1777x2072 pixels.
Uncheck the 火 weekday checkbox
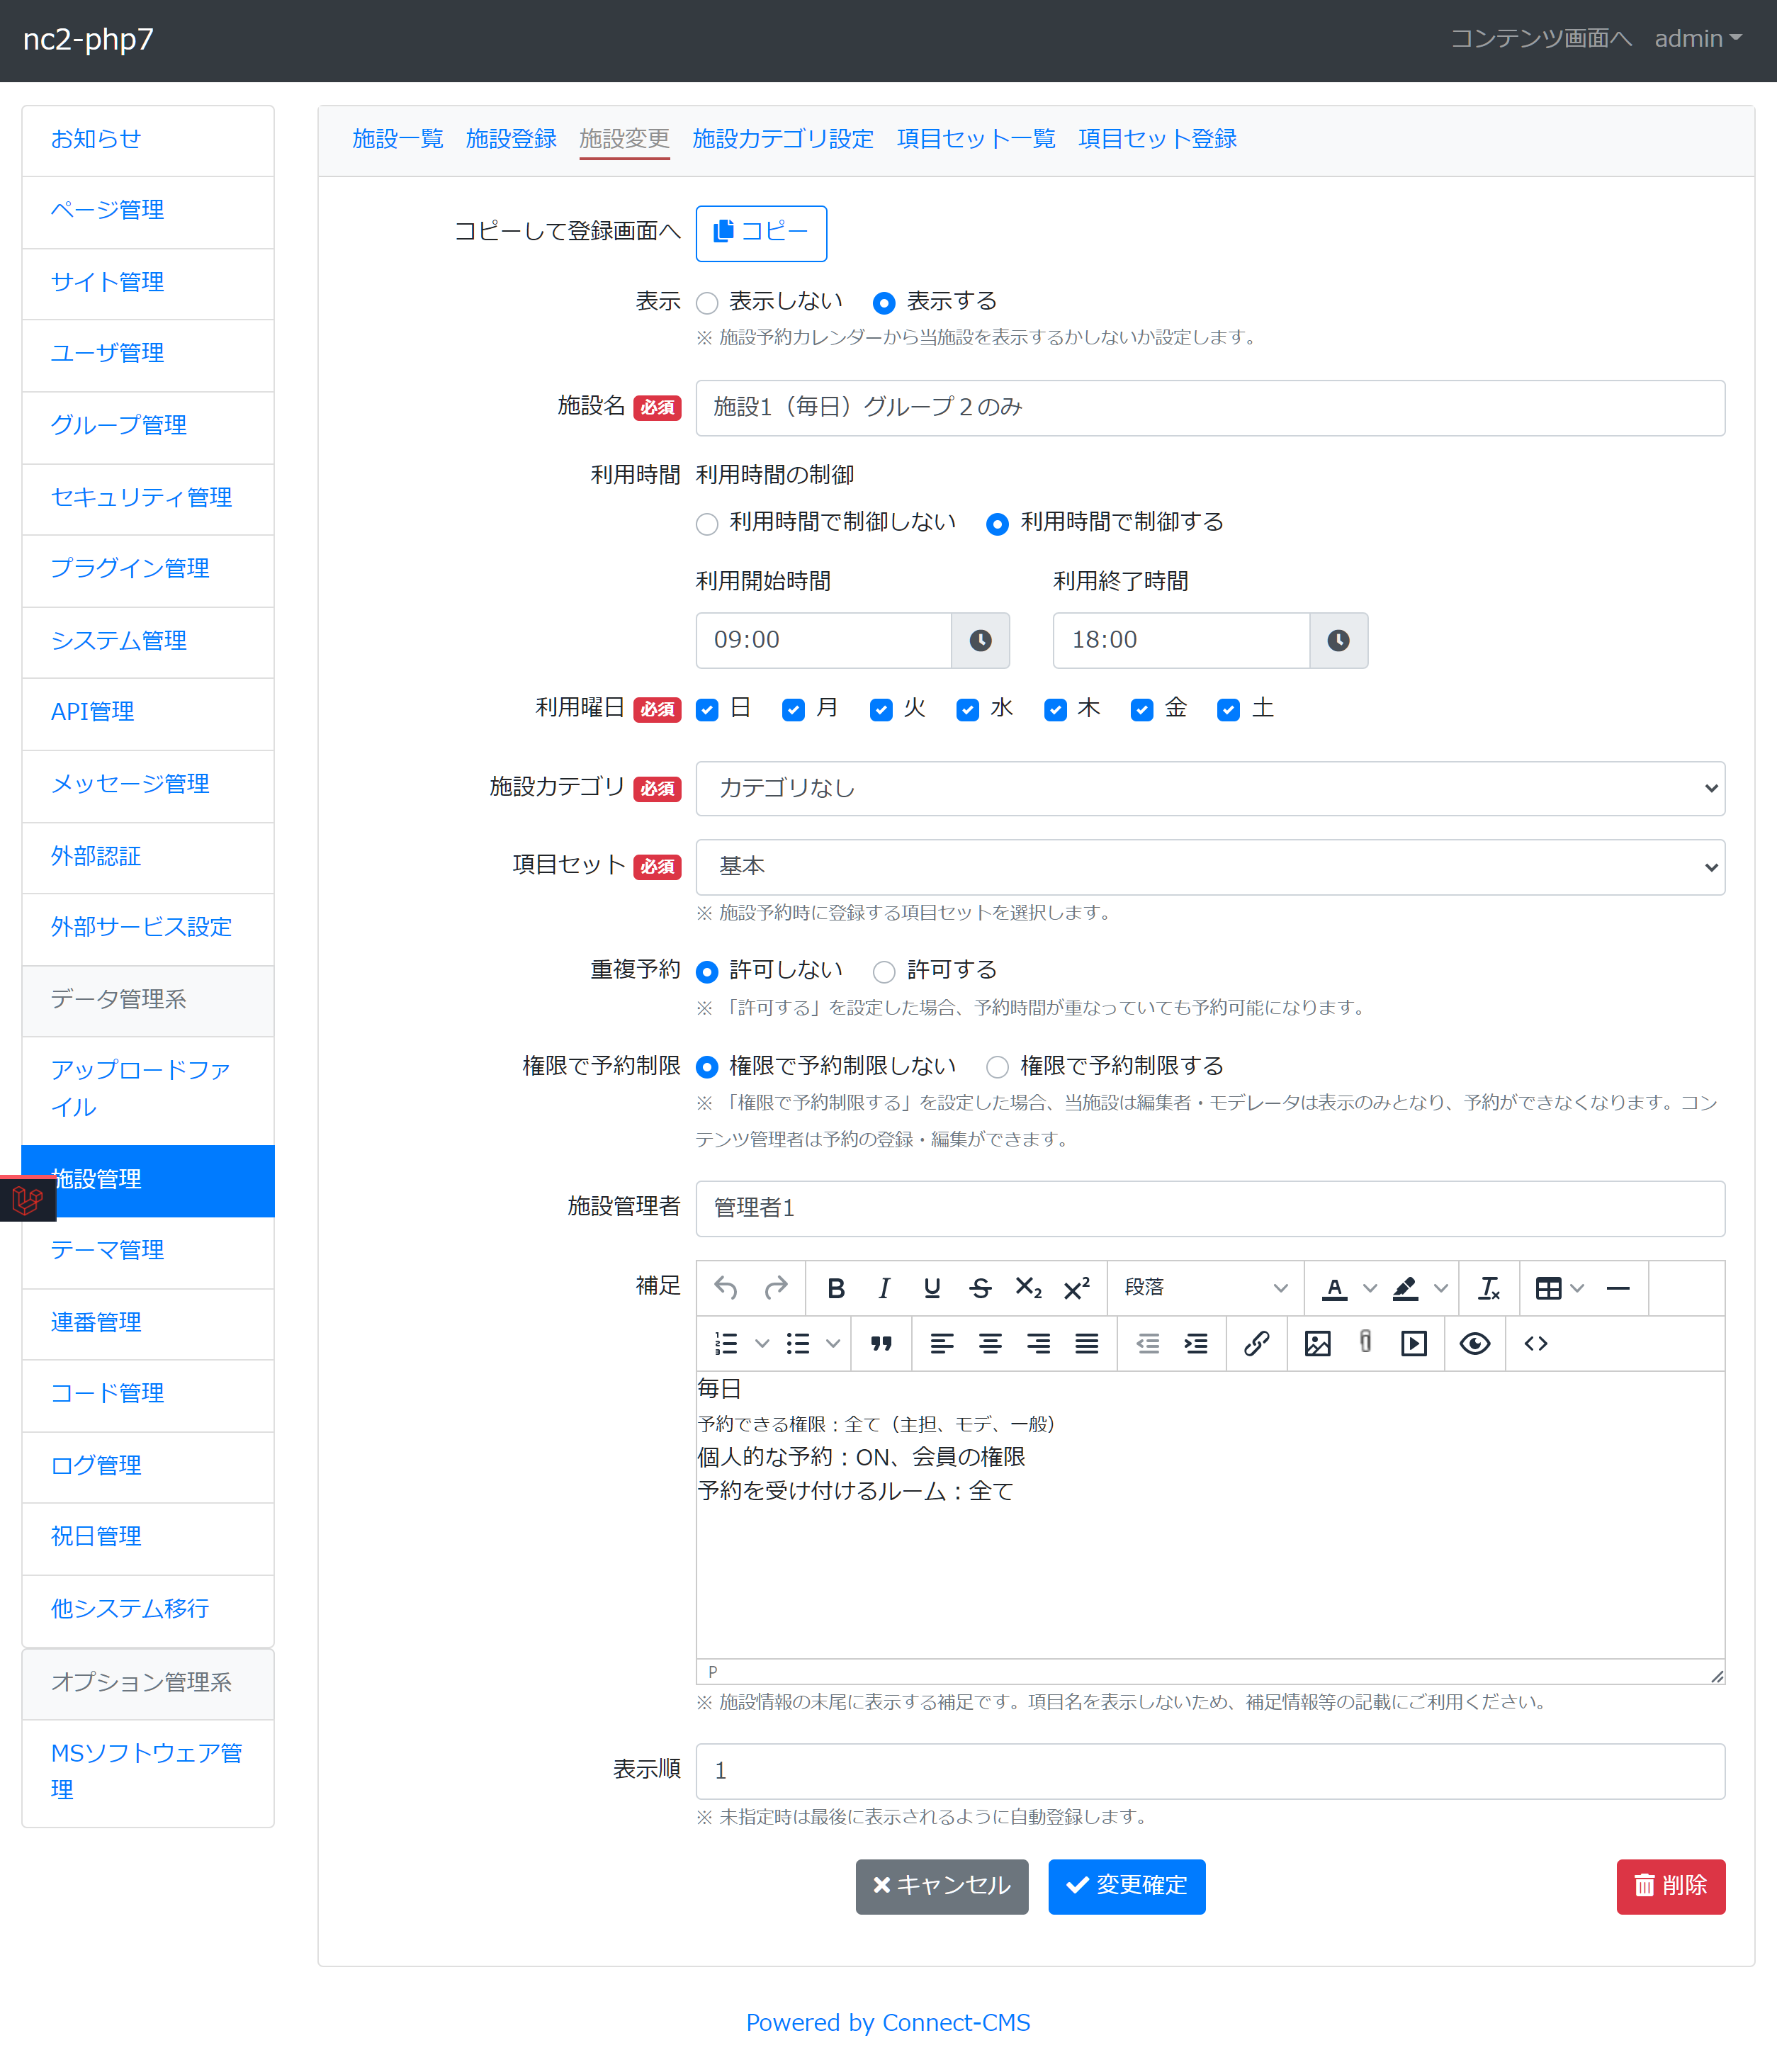881,710
